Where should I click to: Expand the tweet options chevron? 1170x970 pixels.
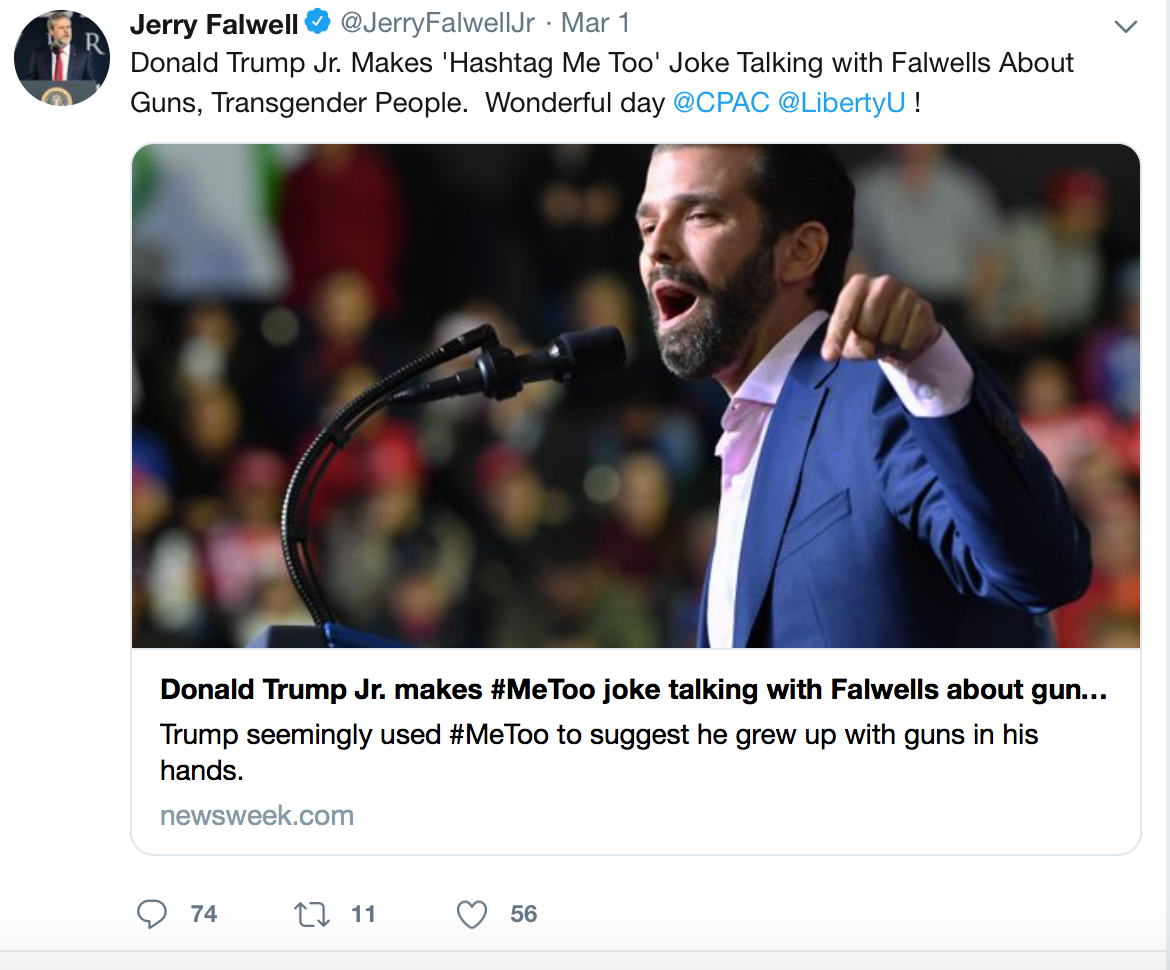pyautogui.click(x=1125, y=27)
